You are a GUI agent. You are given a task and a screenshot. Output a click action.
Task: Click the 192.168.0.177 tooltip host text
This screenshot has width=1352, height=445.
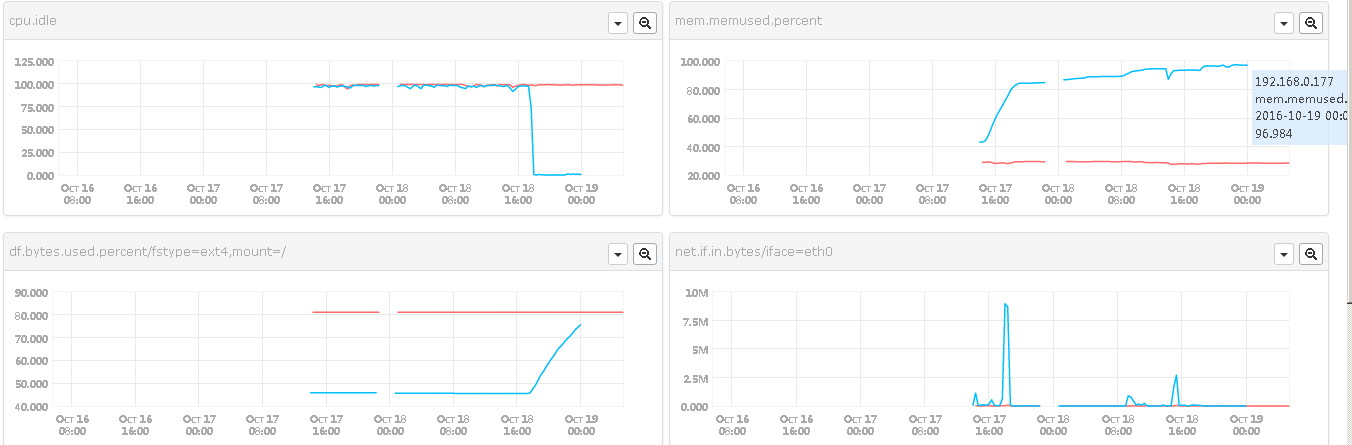pyautogui.click(x=1294, y=82)
